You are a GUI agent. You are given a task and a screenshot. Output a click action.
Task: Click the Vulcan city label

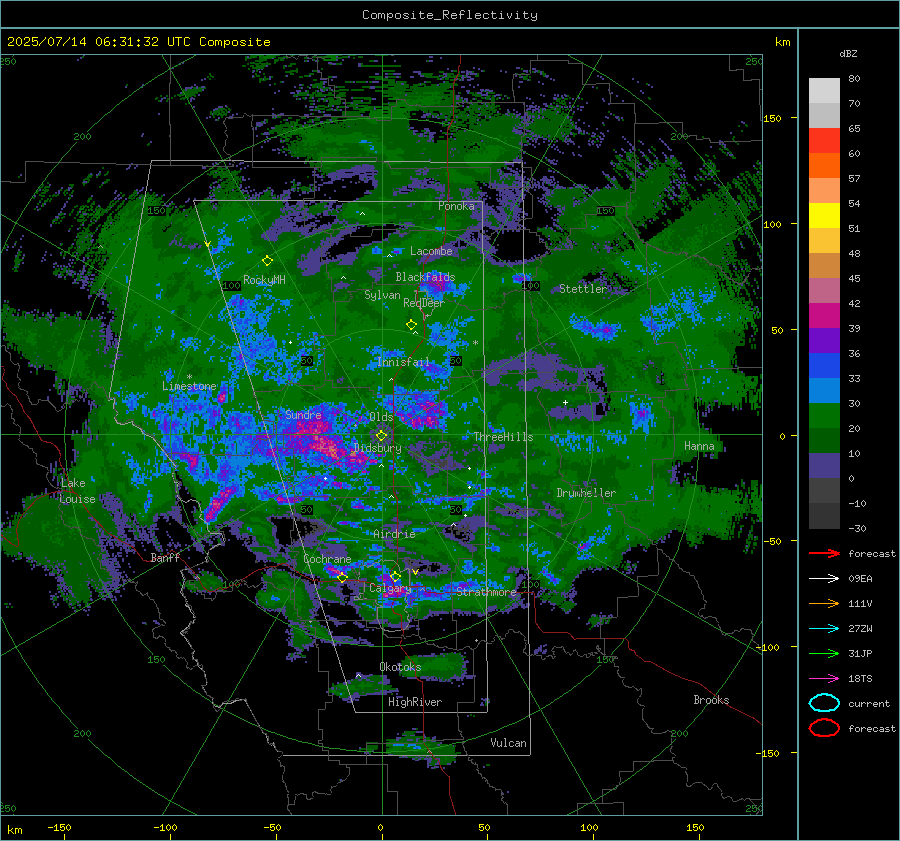(x=508, y=743)
